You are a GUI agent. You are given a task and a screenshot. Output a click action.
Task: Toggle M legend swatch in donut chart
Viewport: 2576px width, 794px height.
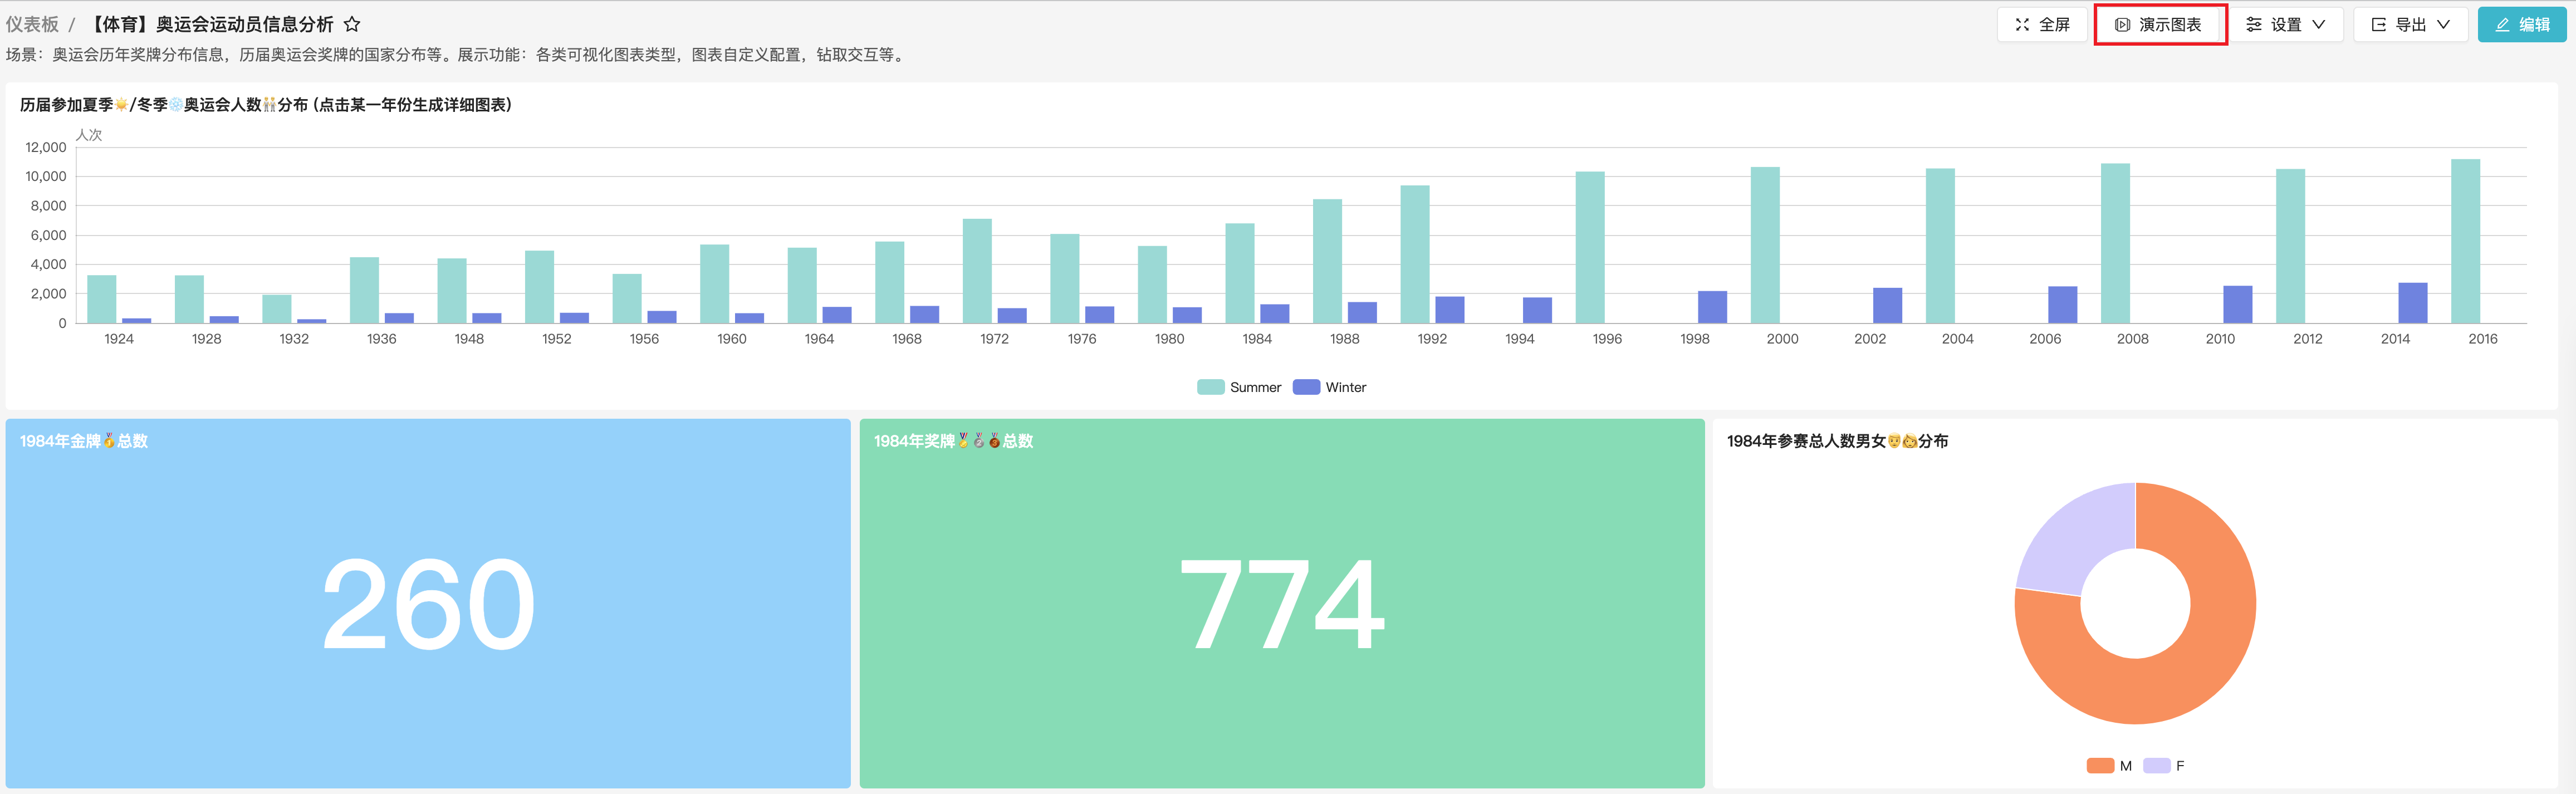(x=2100, y=765)
